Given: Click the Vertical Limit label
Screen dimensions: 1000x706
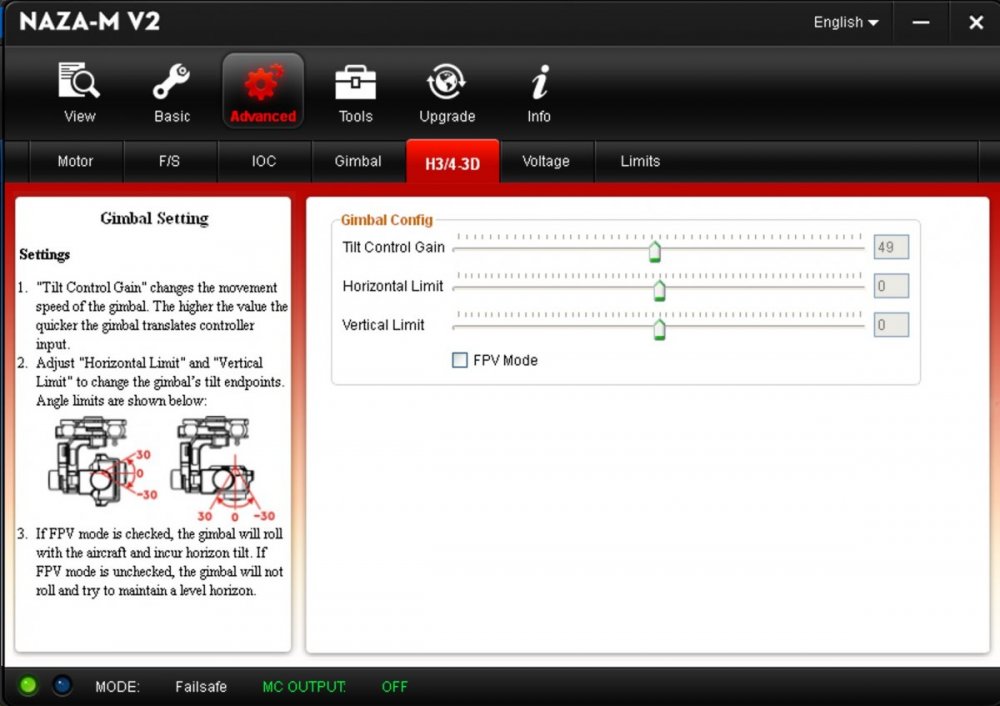Looking at the screenshot, I should coord(383,325).
